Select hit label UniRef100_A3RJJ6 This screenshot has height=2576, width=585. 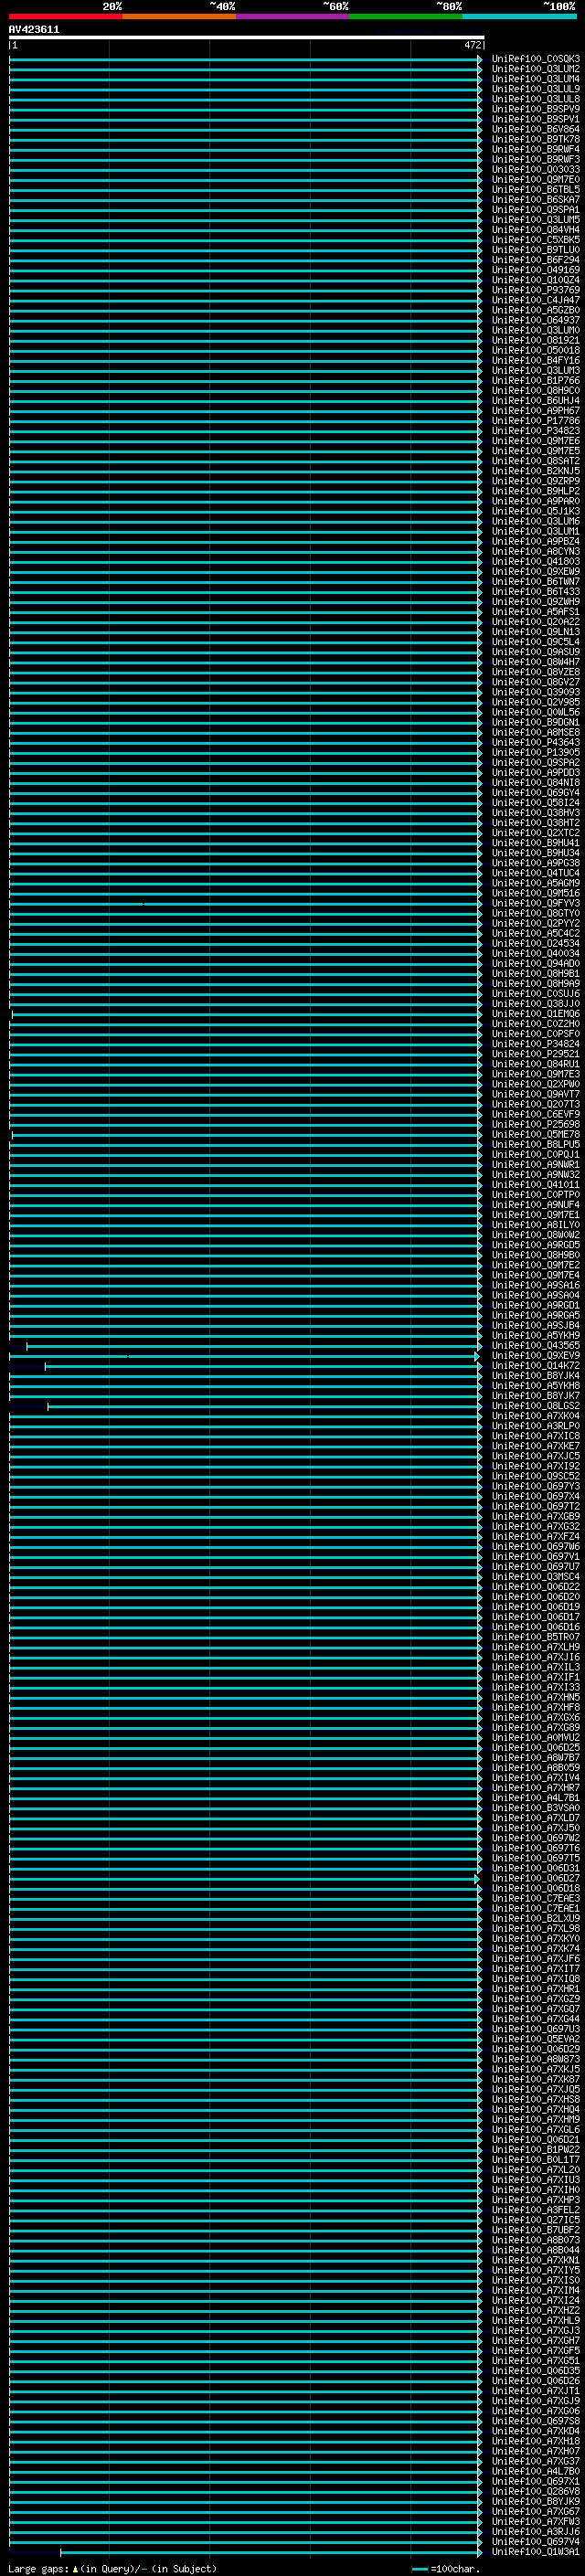click(536, 2531)
